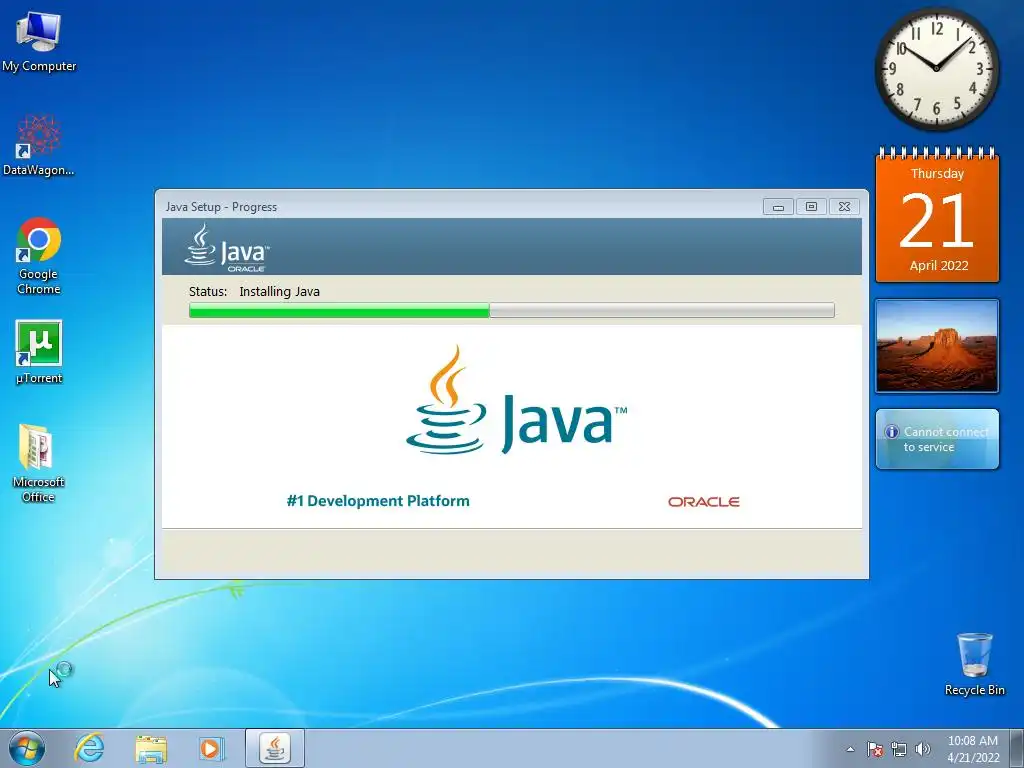Click the small Java Oracle logo in header
The height and width of the screenshot is (768, 1024).
click(x=227, y=248)
